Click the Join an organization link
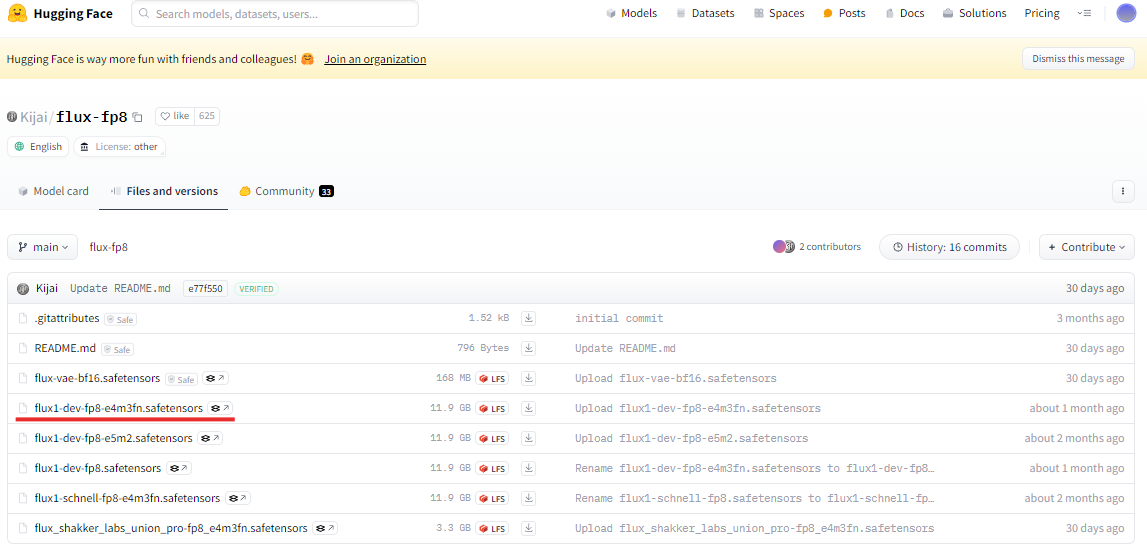The image size is (1147, 545). (x=375, y=59)
